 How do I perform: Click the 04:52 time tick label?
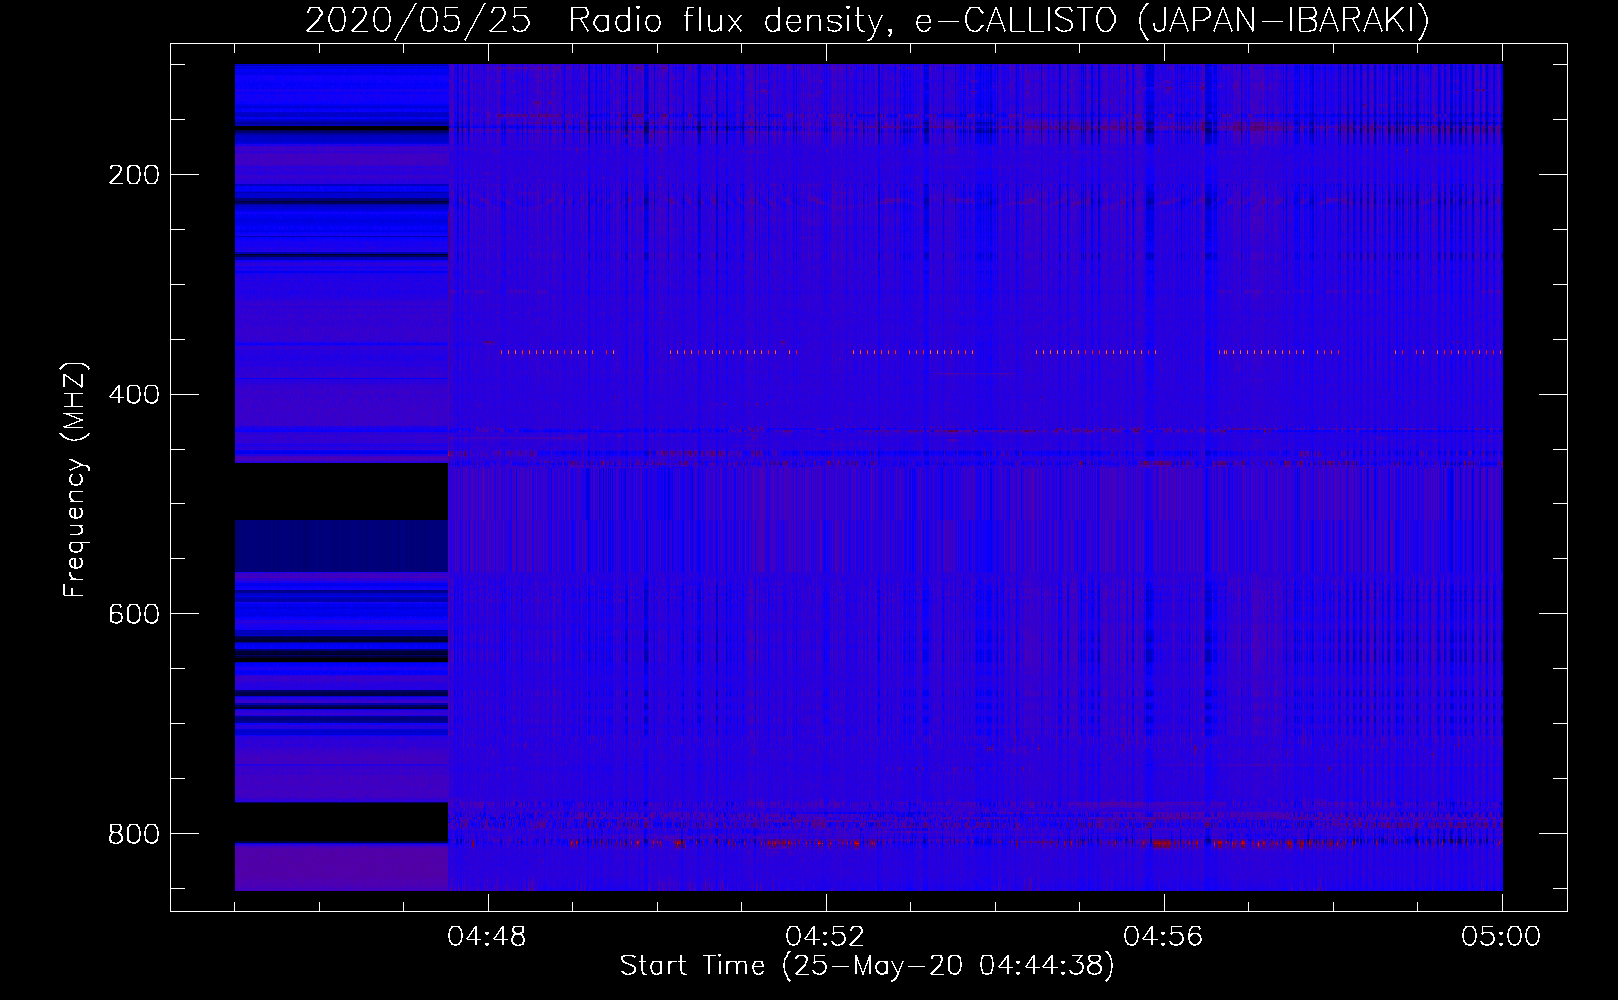coord(825,937)
